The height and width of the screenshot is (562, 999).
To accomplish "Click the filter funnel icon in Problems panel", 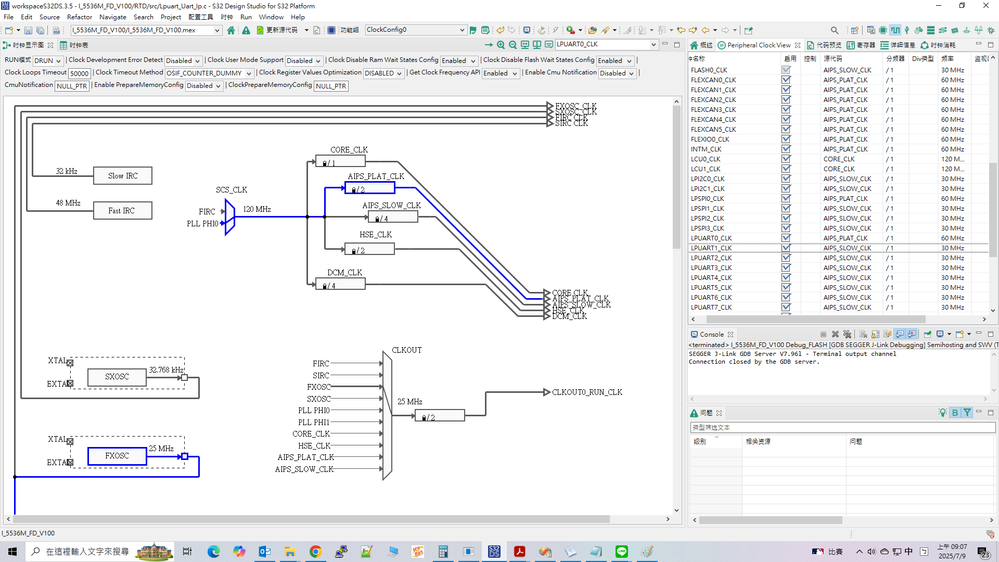I will pyautogui.click(x=967, y=412).
